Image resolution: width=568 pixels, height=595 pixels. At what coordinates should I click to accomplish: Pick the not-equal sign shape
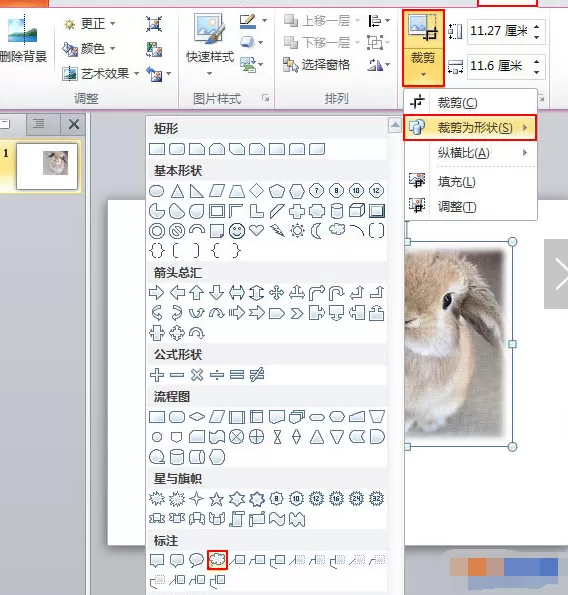pyautogui.click(x=257, y=375)
